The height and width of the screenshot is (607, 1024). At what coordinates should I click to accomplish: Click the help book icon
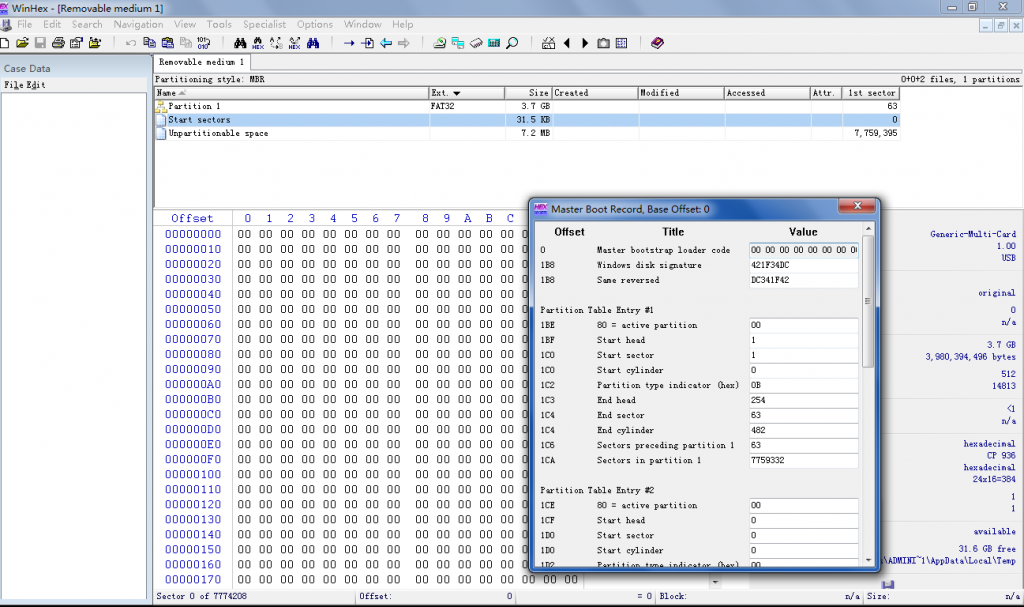click(657, 43)
